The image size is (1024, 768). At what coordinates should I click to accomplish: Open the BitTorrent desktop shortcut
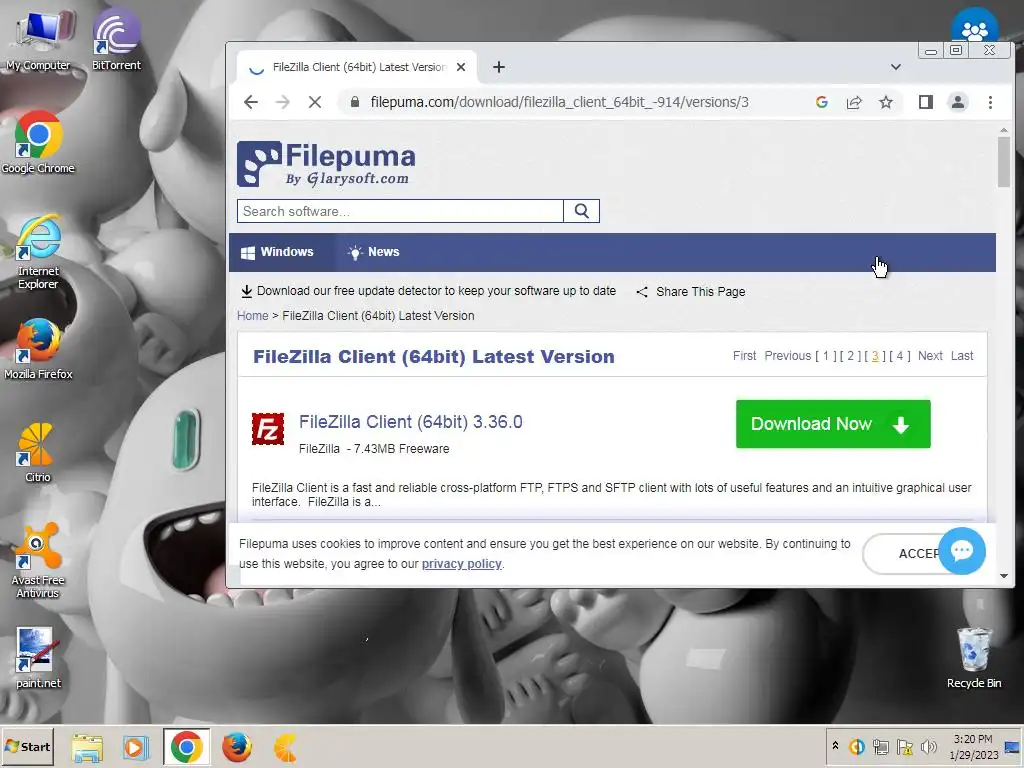pos(116,39)
